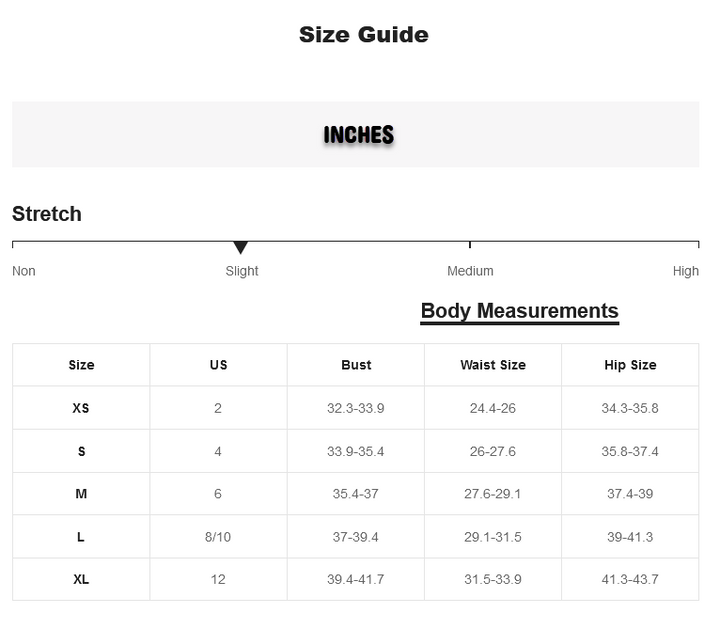720x629 pixels.
Task: Click the High stretch label
Action: 686,271
